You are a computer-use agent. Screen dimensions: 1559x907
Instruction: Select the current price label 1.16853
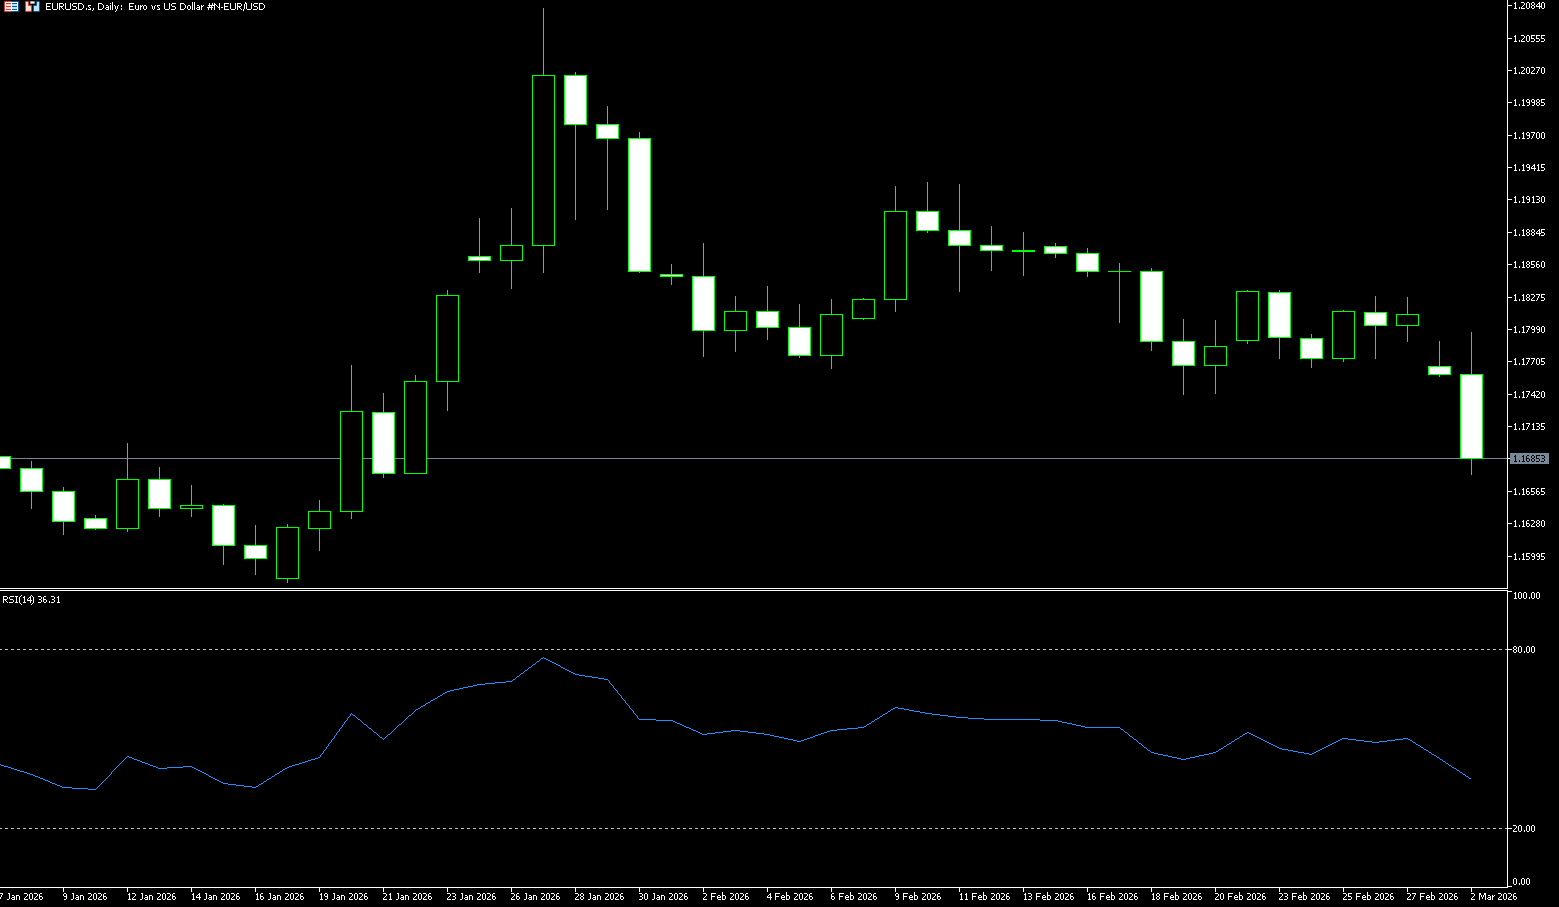tap(1528, 458)
